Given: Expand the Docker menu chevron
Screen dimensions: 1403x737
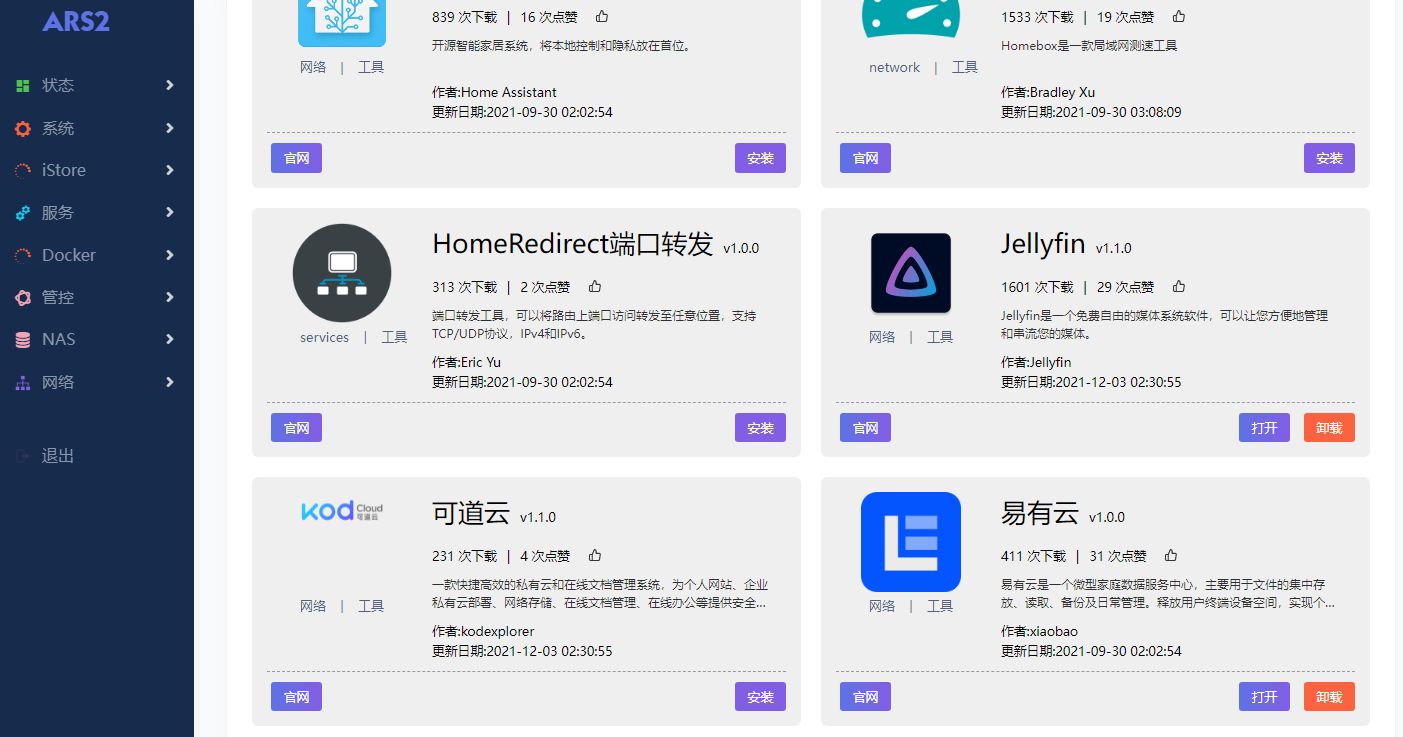Looking at the screenshot, I should tap(170, 255).
